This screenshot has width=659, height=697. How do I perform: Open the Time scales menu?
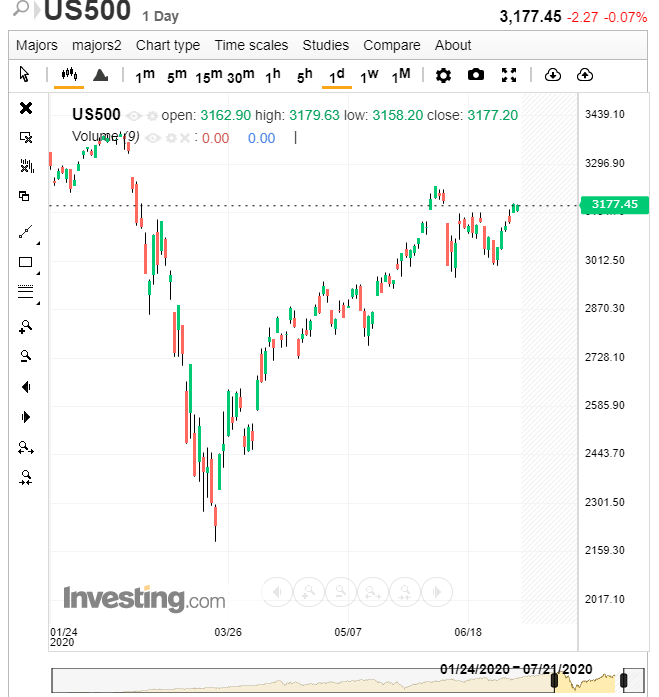[252, 45]
